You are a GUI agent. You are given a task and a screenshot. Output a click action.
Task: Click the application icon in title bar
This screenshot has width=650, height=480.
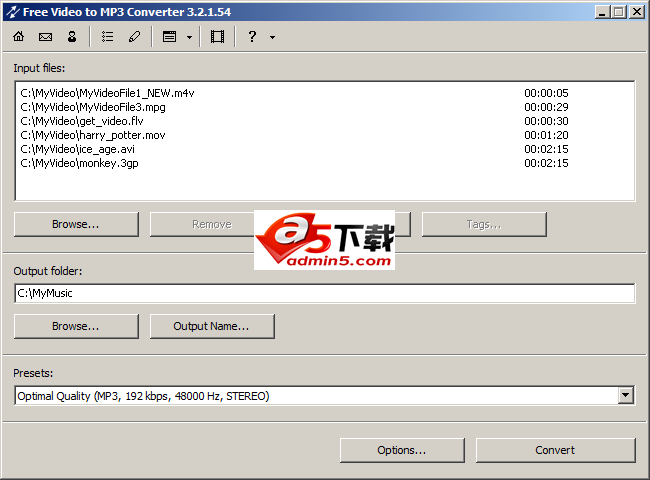point(13,12)
